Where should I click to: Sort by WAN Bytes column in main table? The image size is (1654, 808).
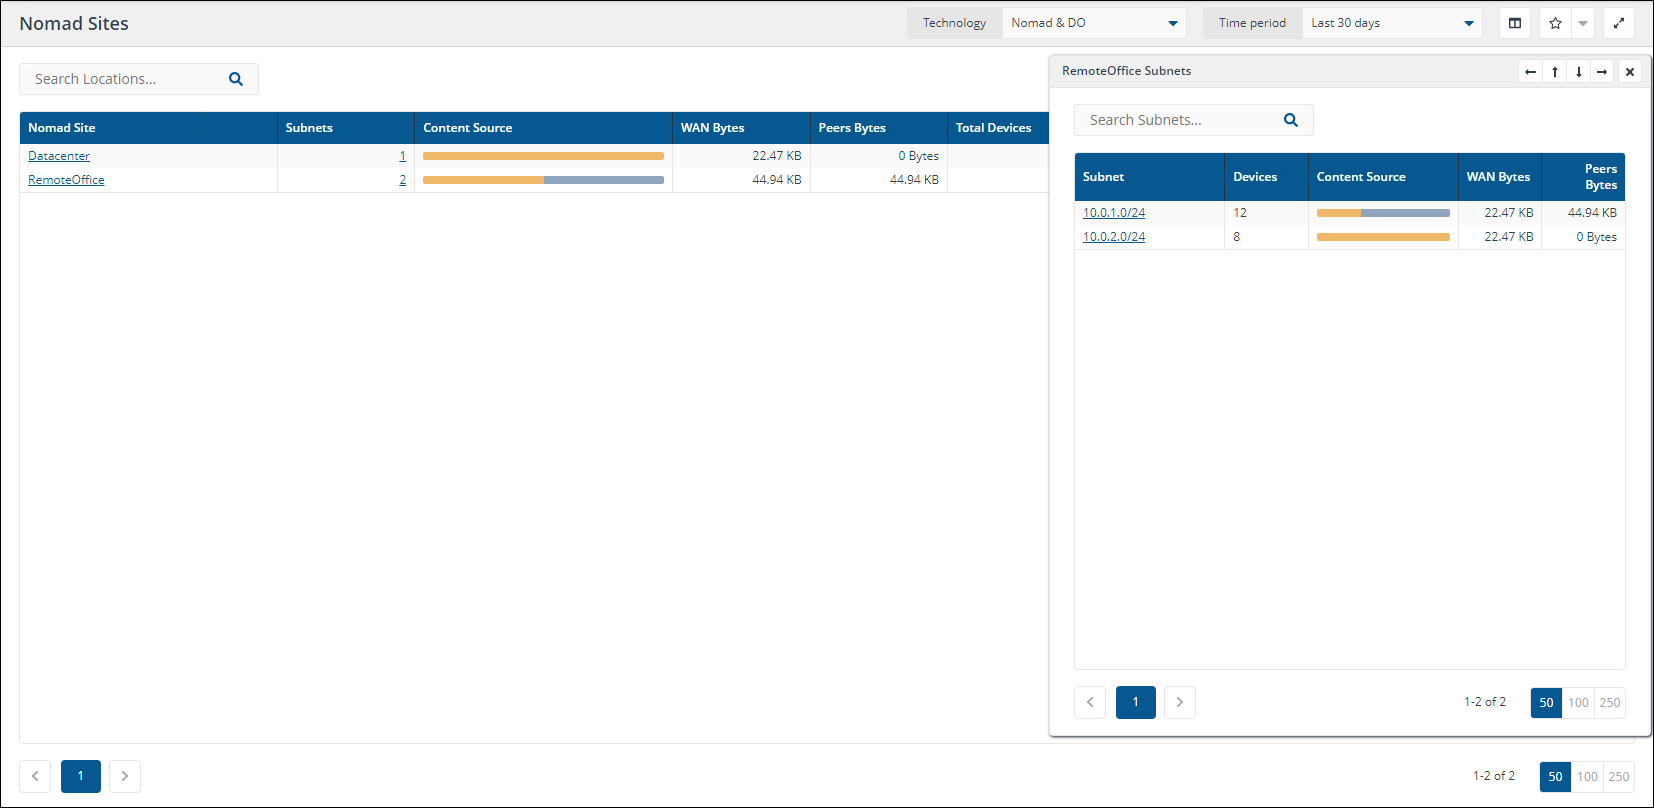click(x=712, y=128)
